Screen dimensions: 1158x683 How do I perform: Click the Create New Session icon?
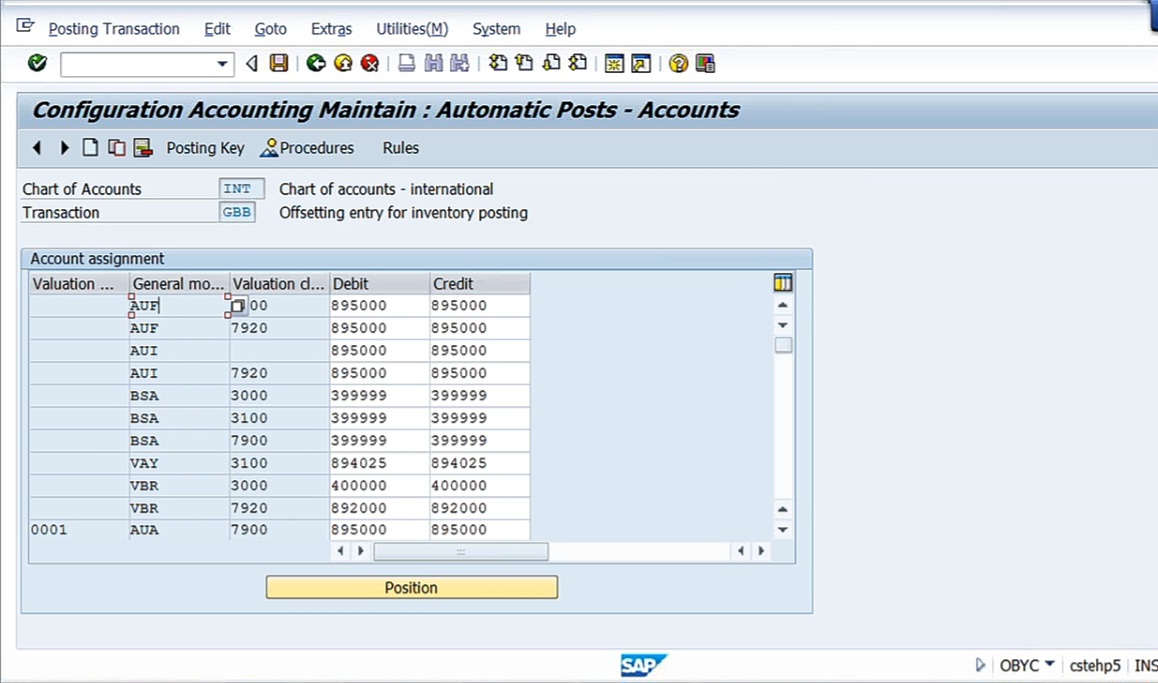[614, 64]
